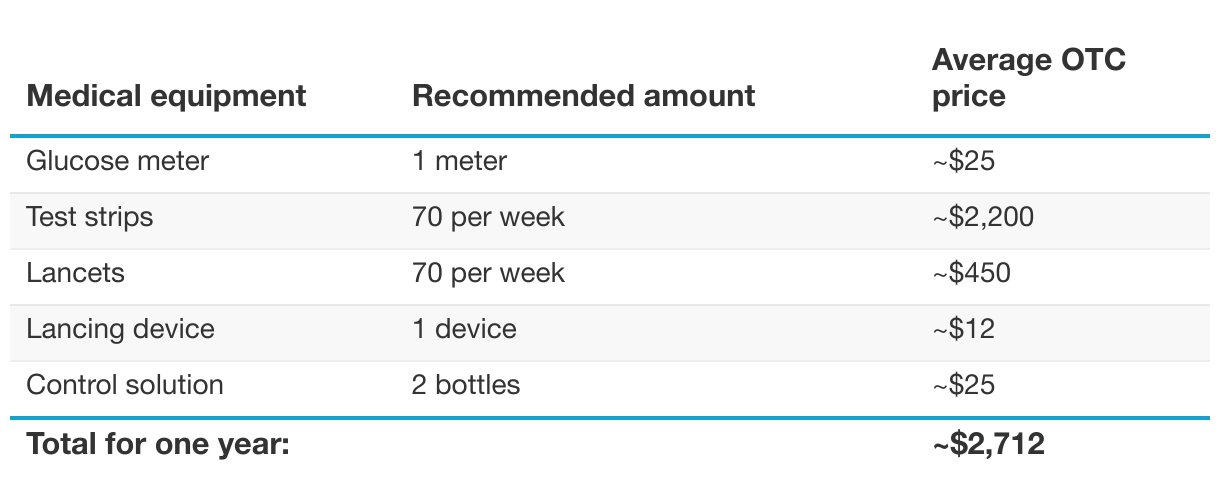
Task: Click the 1 meter amount cell
Action: point(459,161)
